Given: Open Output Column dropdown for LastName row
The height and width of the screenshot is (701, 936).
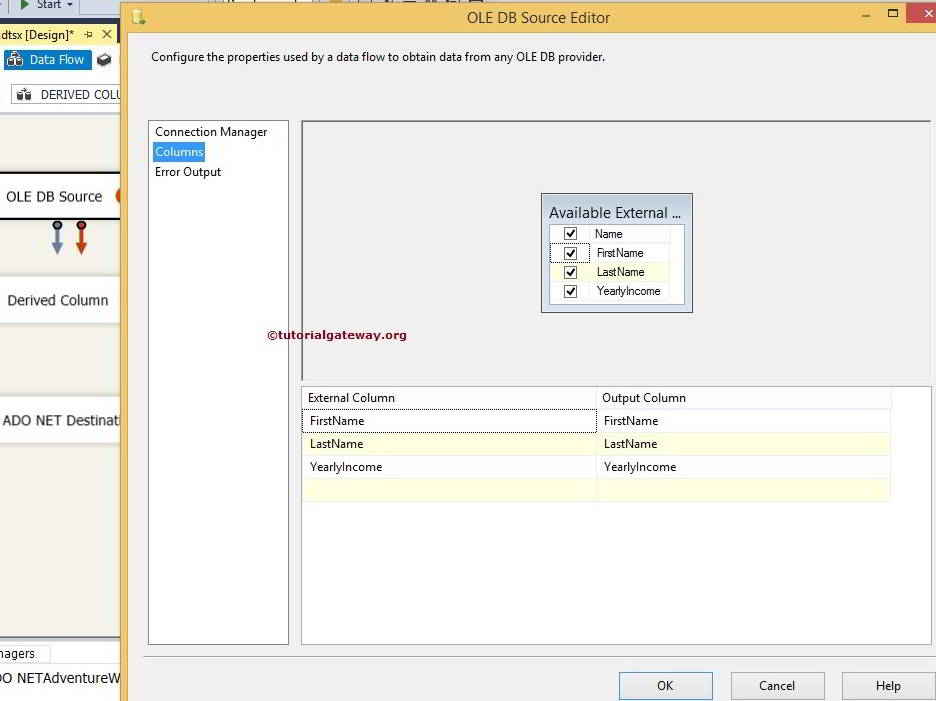Looking at the screenshot, I should coord(881,444).
